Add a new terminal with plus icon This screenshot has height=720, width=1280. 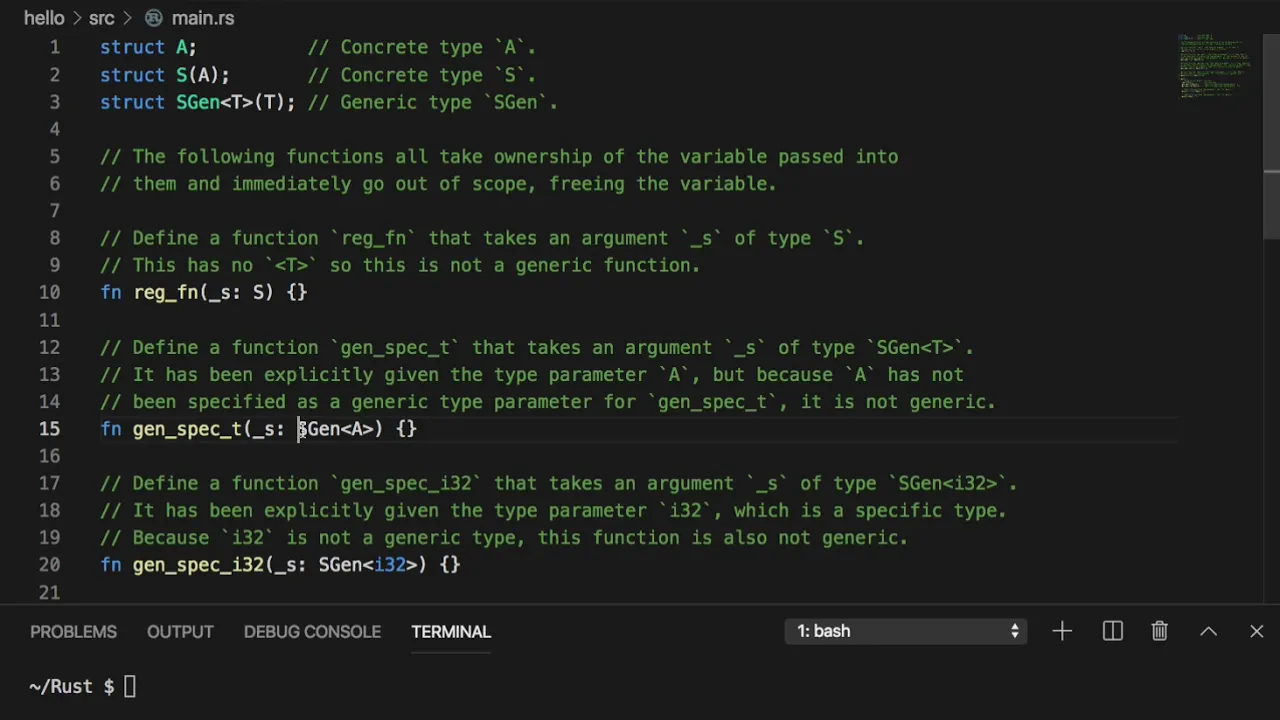click(1062, 631)
